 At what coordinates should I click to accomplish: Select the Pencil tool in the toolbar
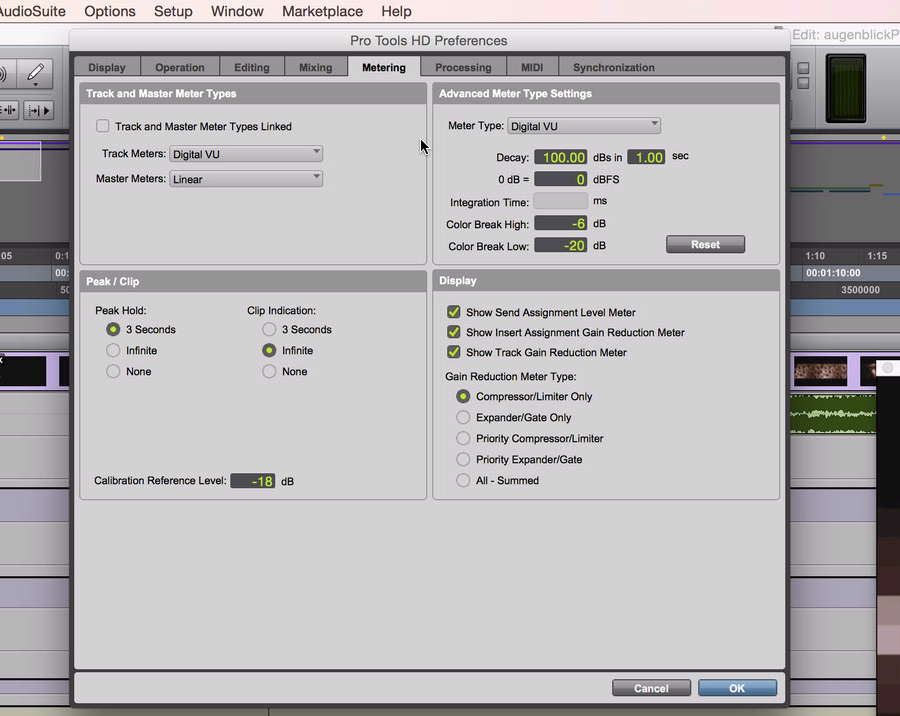click(x=35, y=73)
